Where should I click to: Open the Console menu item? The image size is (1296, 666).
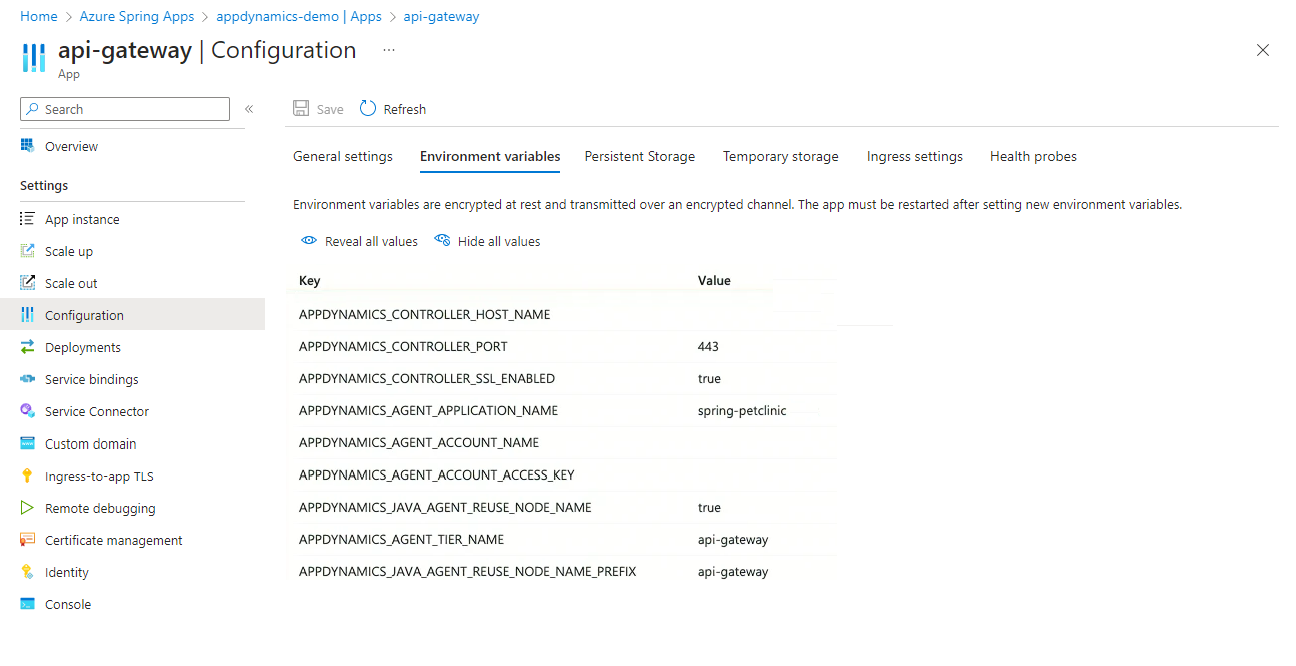(67, 604)
